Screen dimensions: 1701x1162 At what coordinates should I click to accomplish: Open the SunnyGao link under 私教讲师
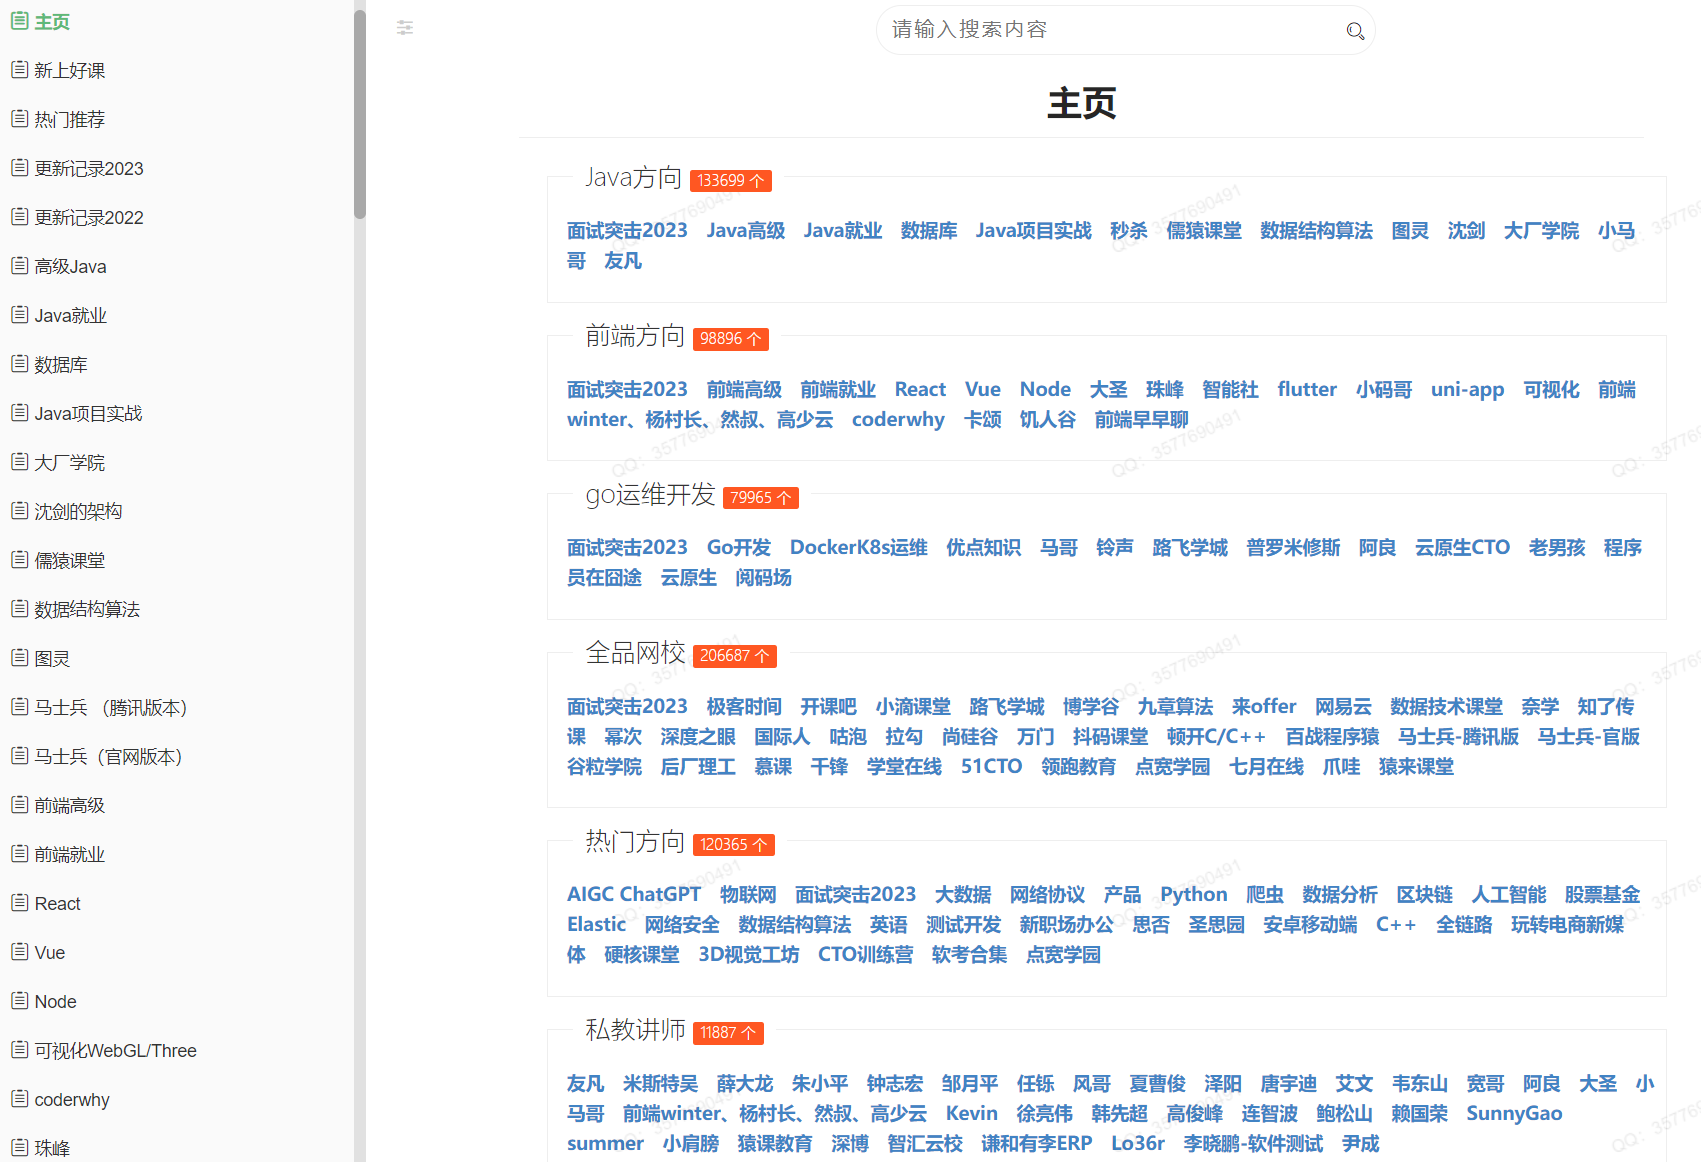click(1514, 1114)
